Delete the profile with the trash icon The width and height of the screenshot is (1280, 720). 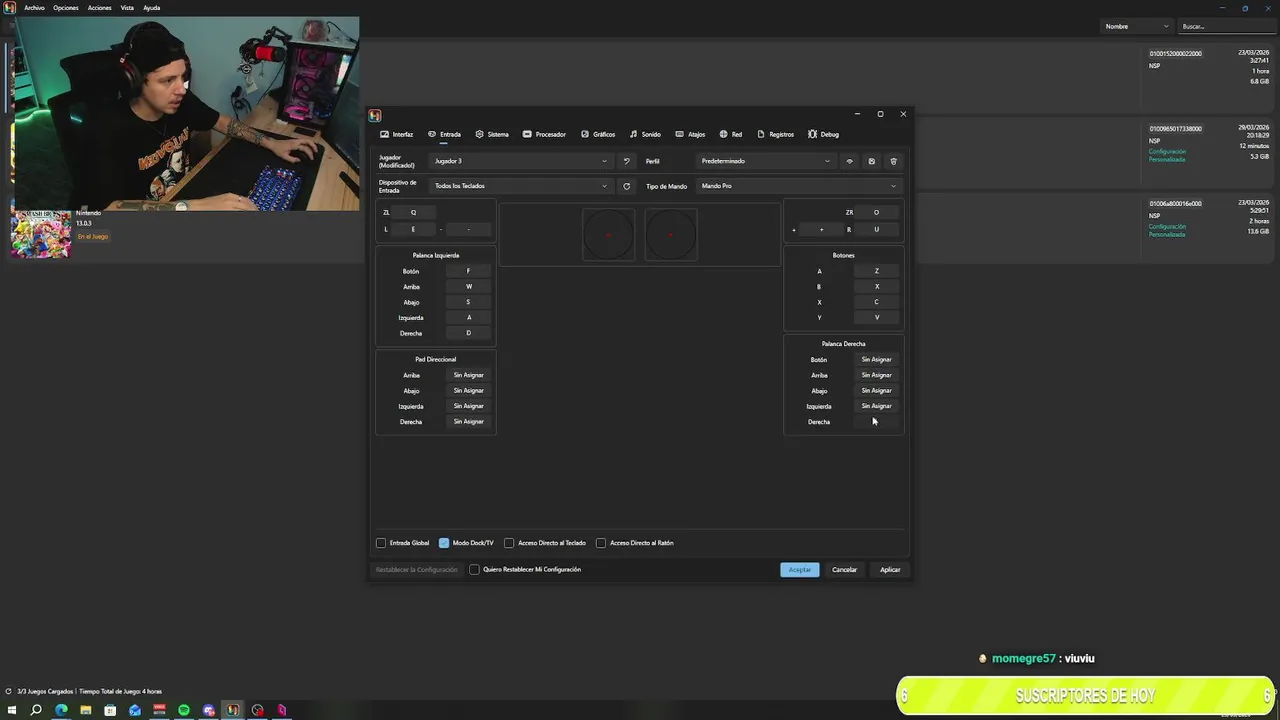894,161
